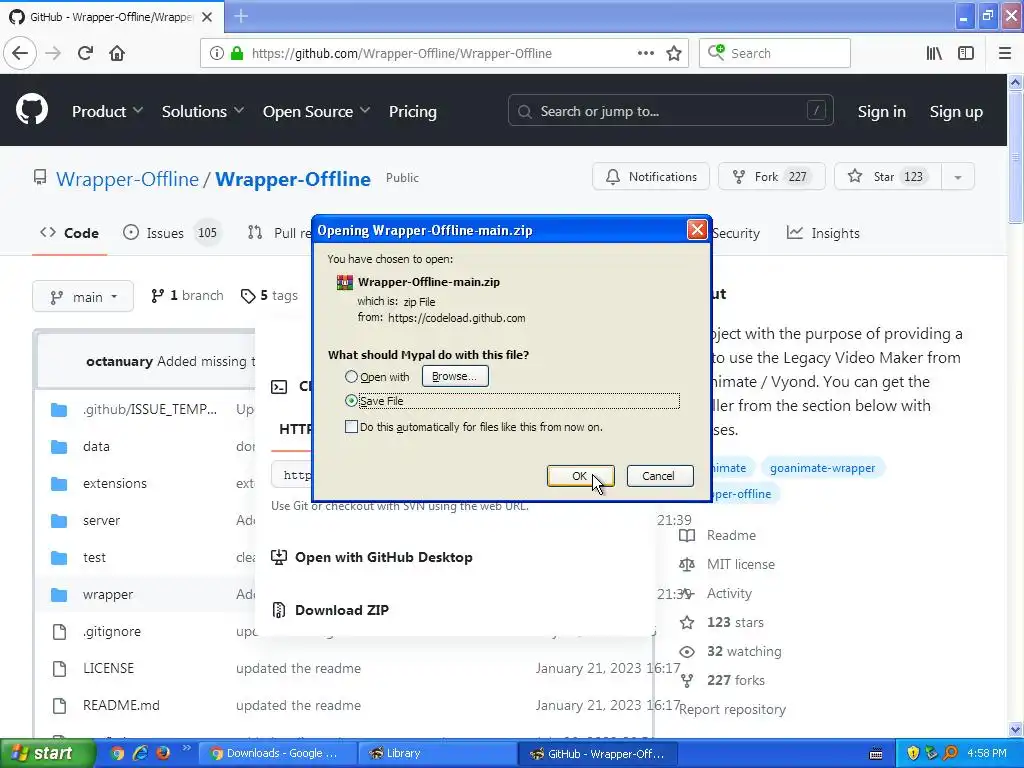Click the README.md file icon
This screenshot has height=768, width=1024.
[59, 705]
